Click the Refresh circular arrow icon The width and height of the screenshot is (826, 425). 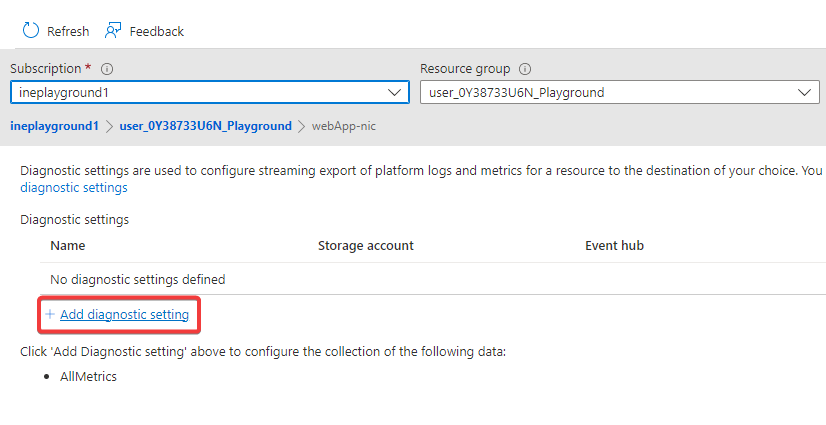(31, 31)
